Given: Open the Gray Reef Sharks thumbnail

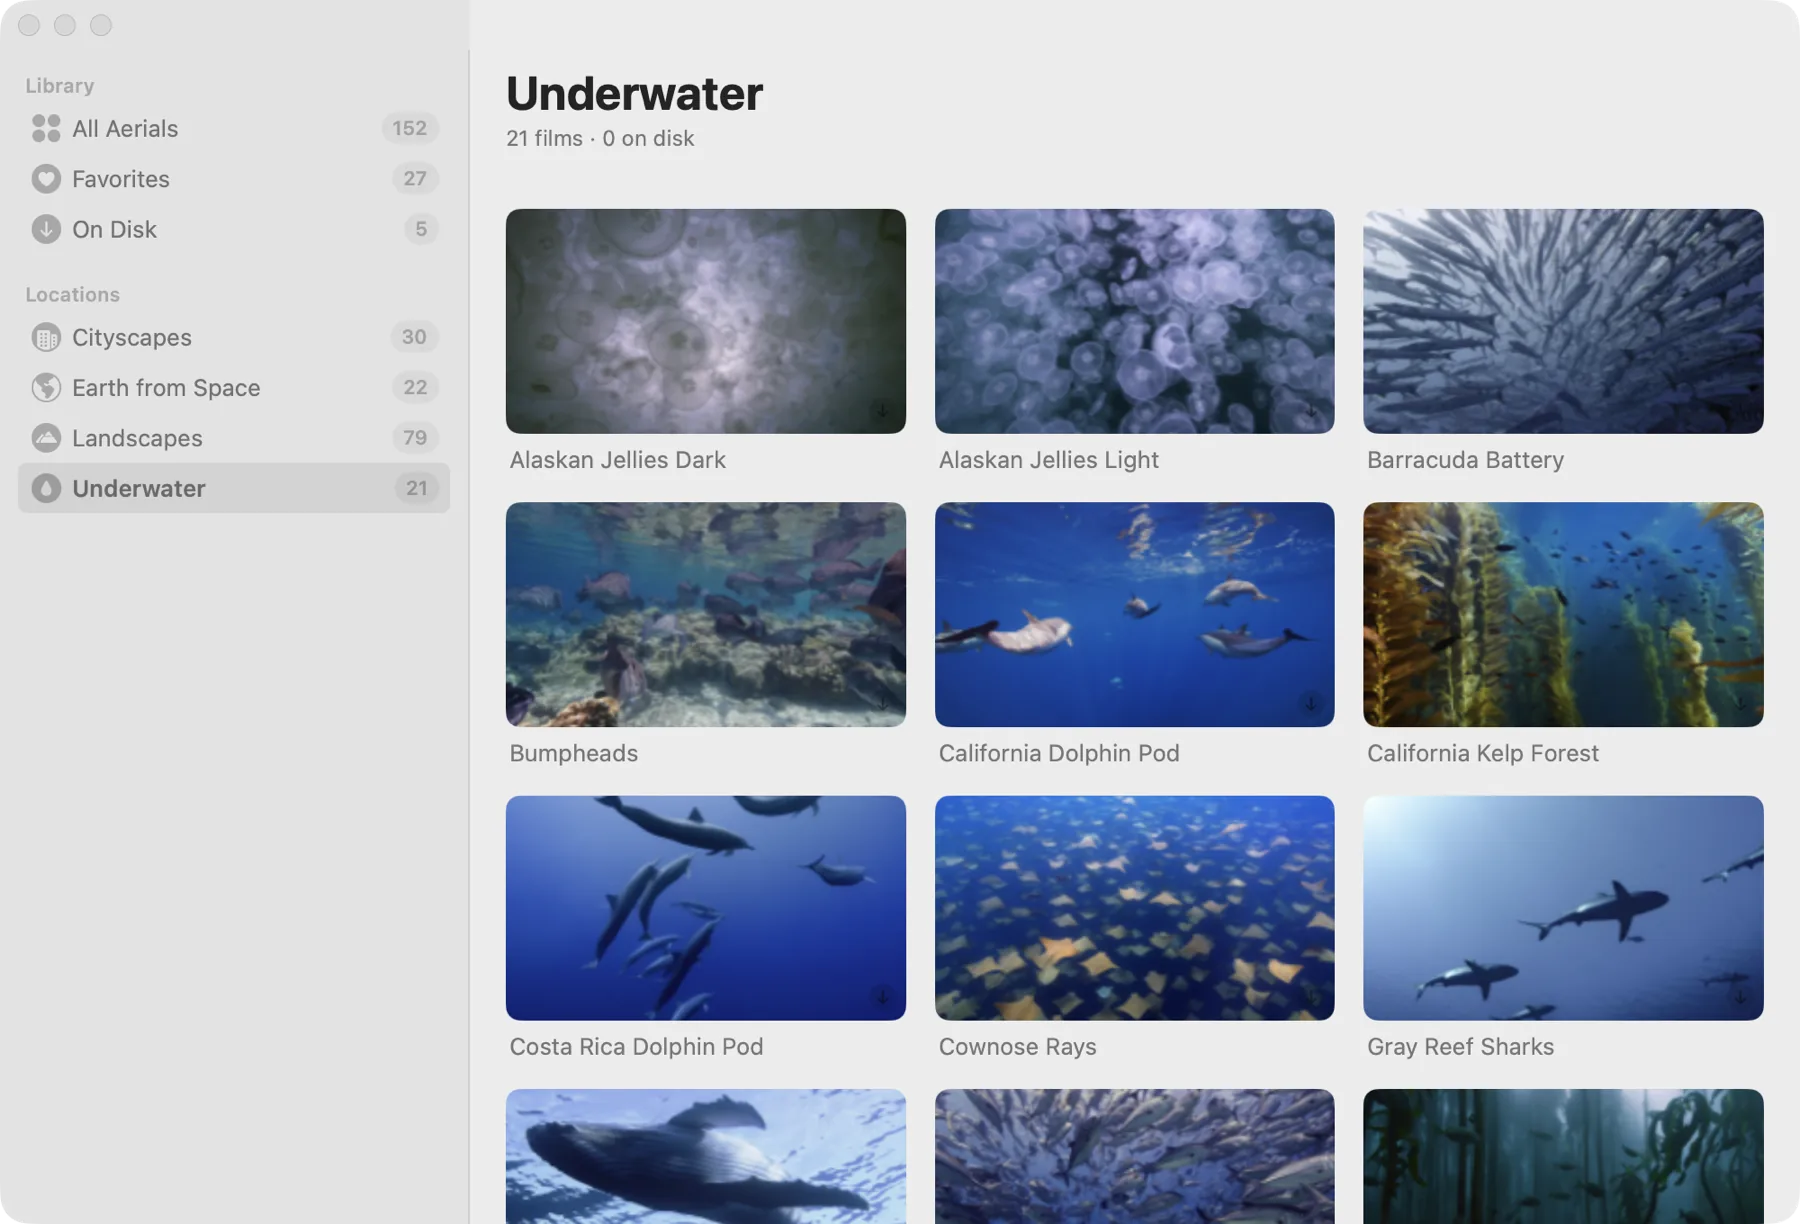Looking at the screenshot, I should (1563, 908).
